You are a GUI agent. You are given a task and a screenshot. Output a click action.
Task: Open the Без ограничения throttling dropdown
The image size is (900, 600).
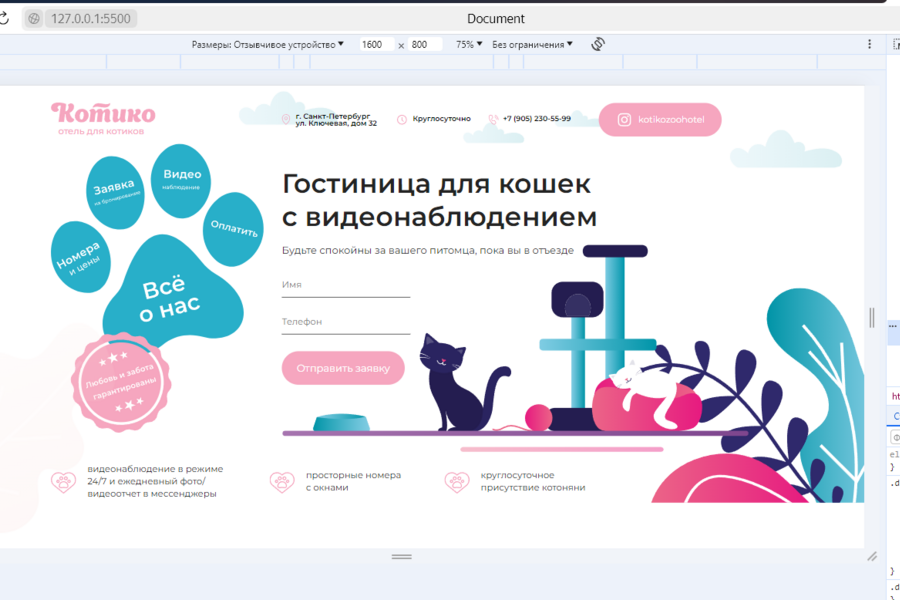click(x=533, y=44)
